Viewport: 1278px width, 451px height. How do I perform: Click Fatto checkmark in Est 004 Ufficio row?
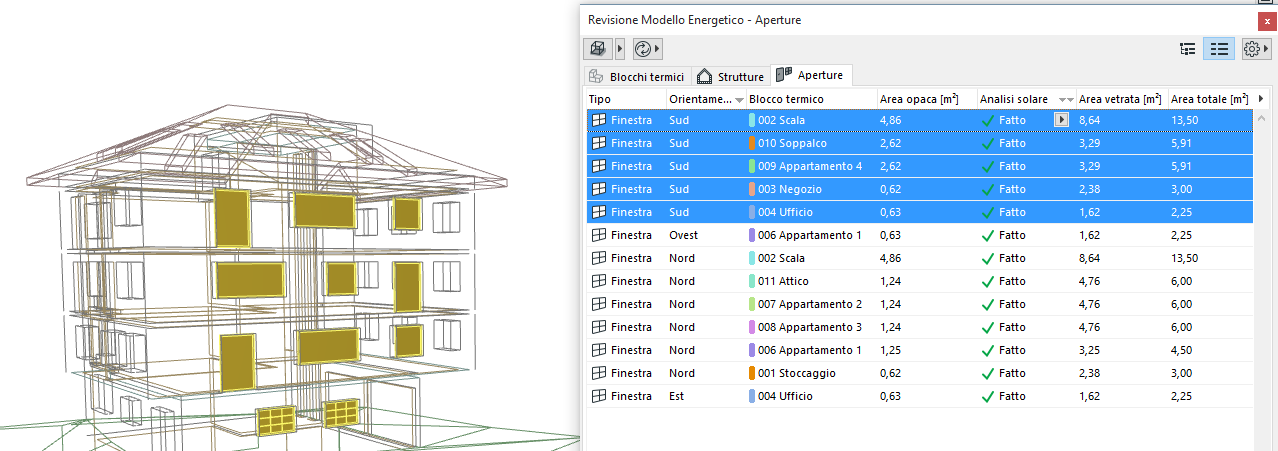coord(988,396)
